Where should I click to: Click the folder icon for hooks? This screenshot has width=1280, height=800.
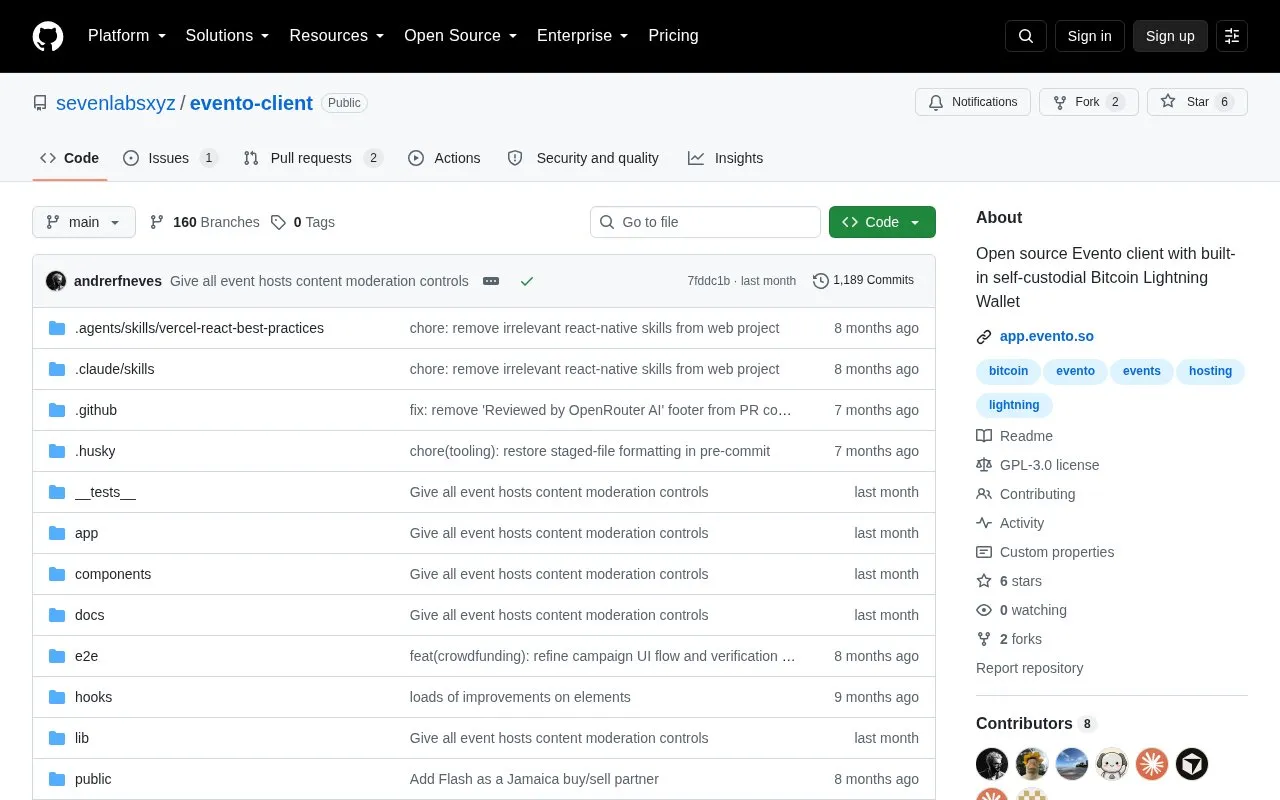tap(57, 697)
